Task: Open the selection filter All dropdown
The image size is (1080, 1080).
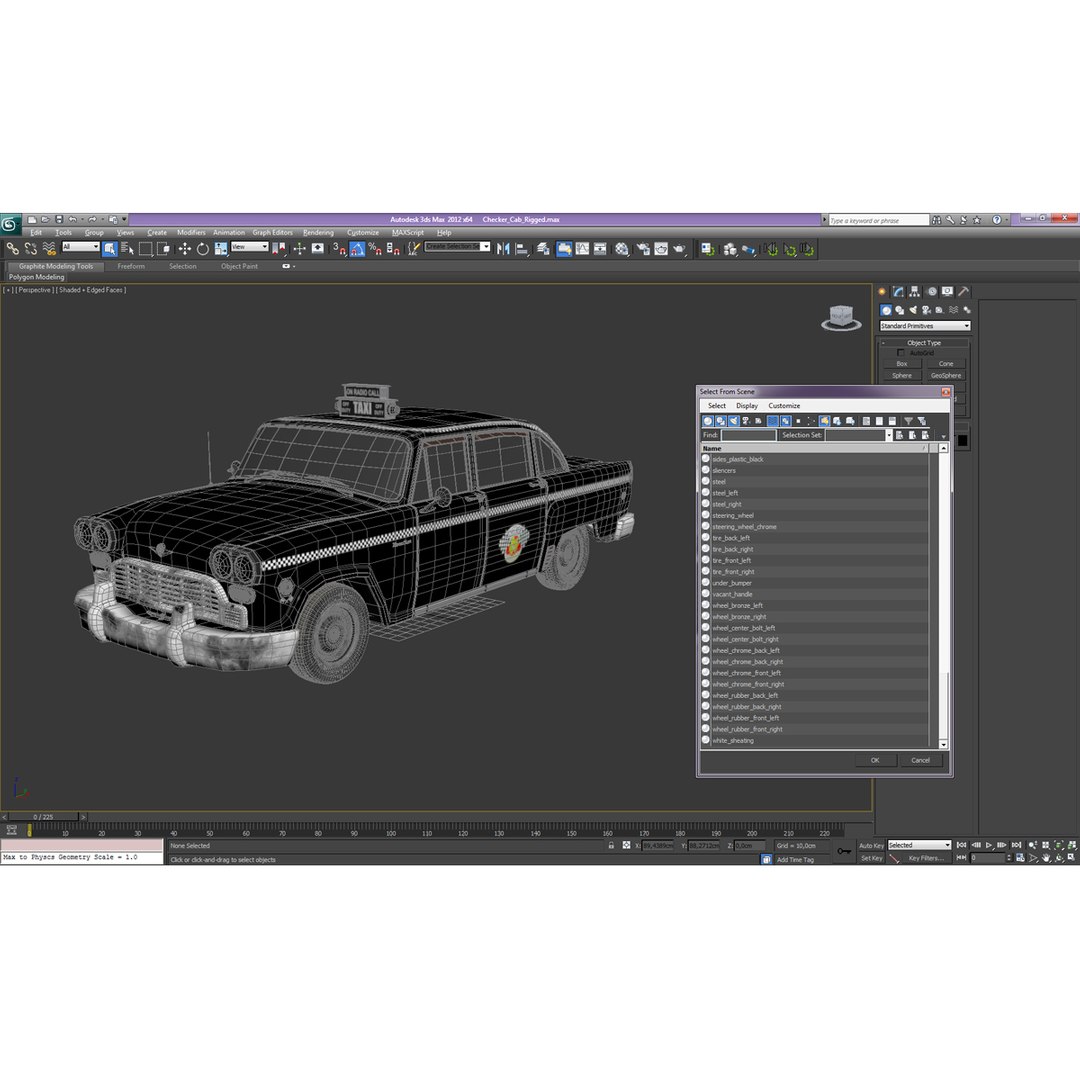Action: tap(81, 247)
